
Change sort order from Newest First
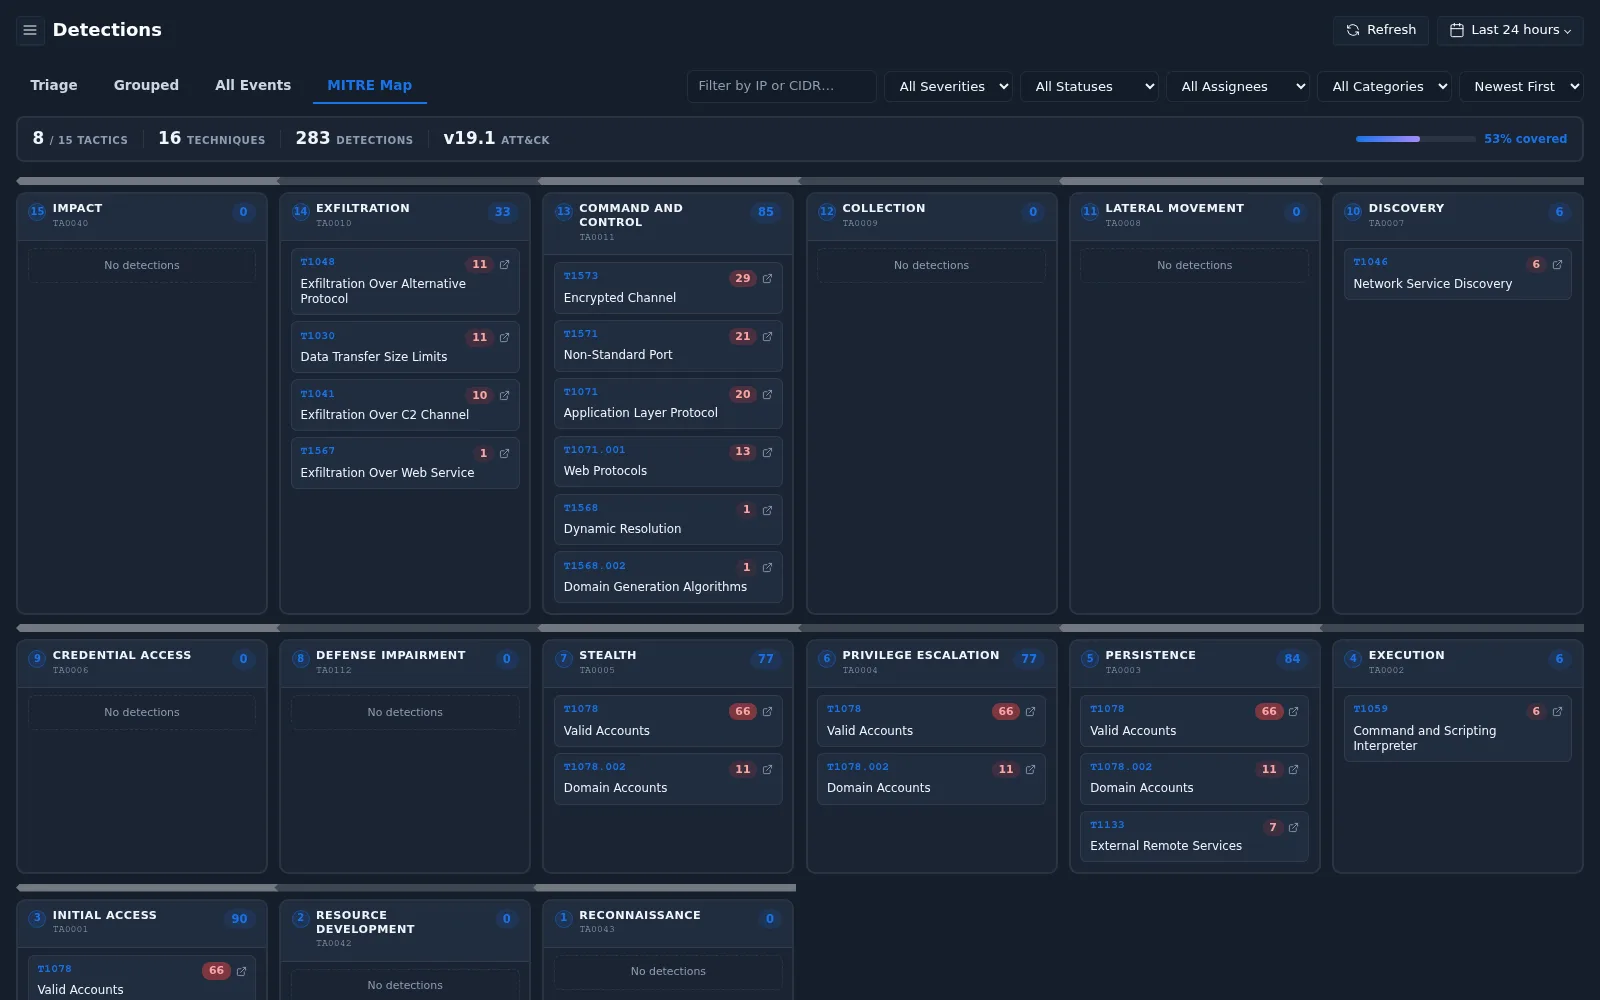(1521, 87)
